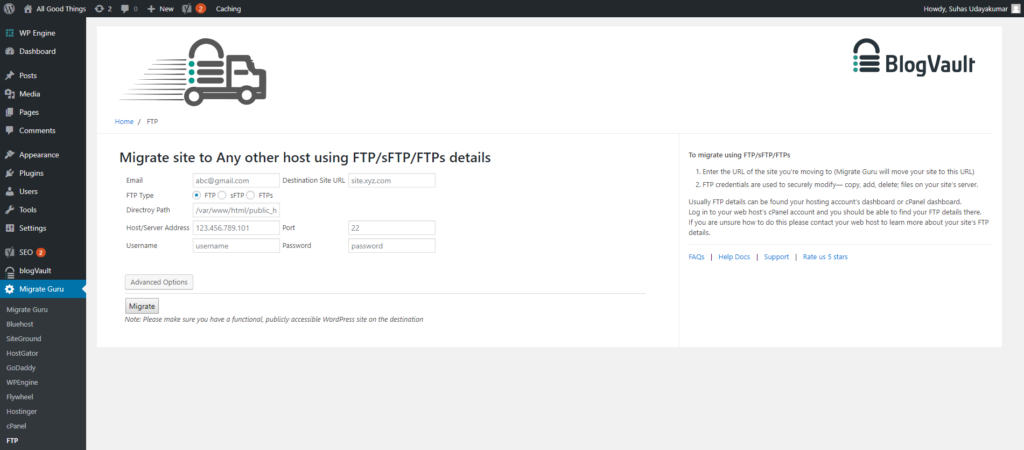
Task: Click the Migrate button
Action: click(142, 306)
